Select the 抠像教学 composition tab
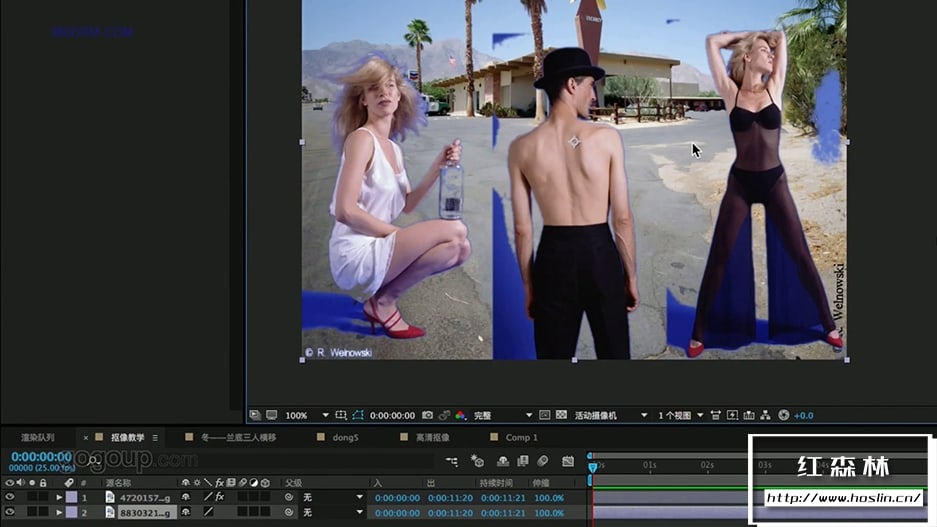937x527 pixels. coord(127,437)
